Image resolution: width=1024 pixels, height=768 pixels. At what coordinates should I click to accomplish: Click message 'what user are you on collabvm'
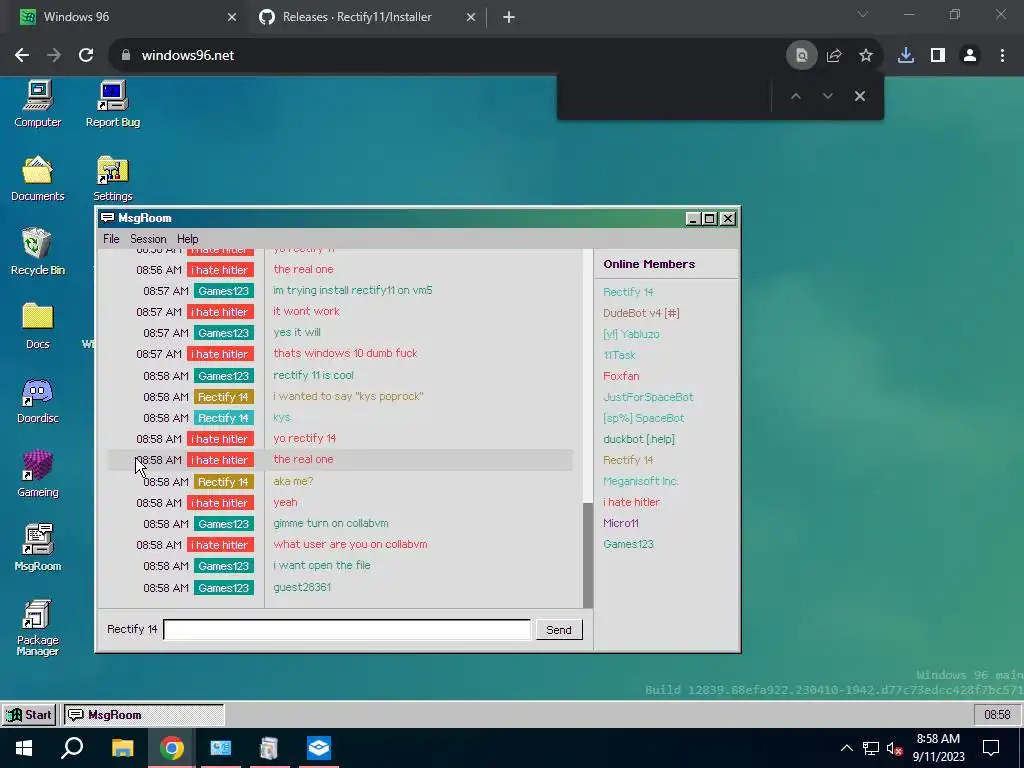point(350,544)
